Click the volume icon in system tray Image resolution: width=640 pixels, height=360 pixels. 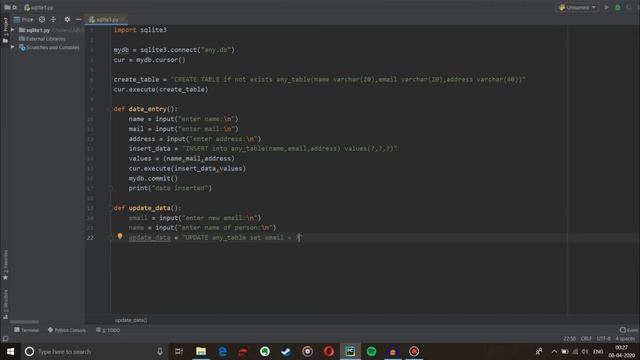pyautogui.click(x=585, y=351)
